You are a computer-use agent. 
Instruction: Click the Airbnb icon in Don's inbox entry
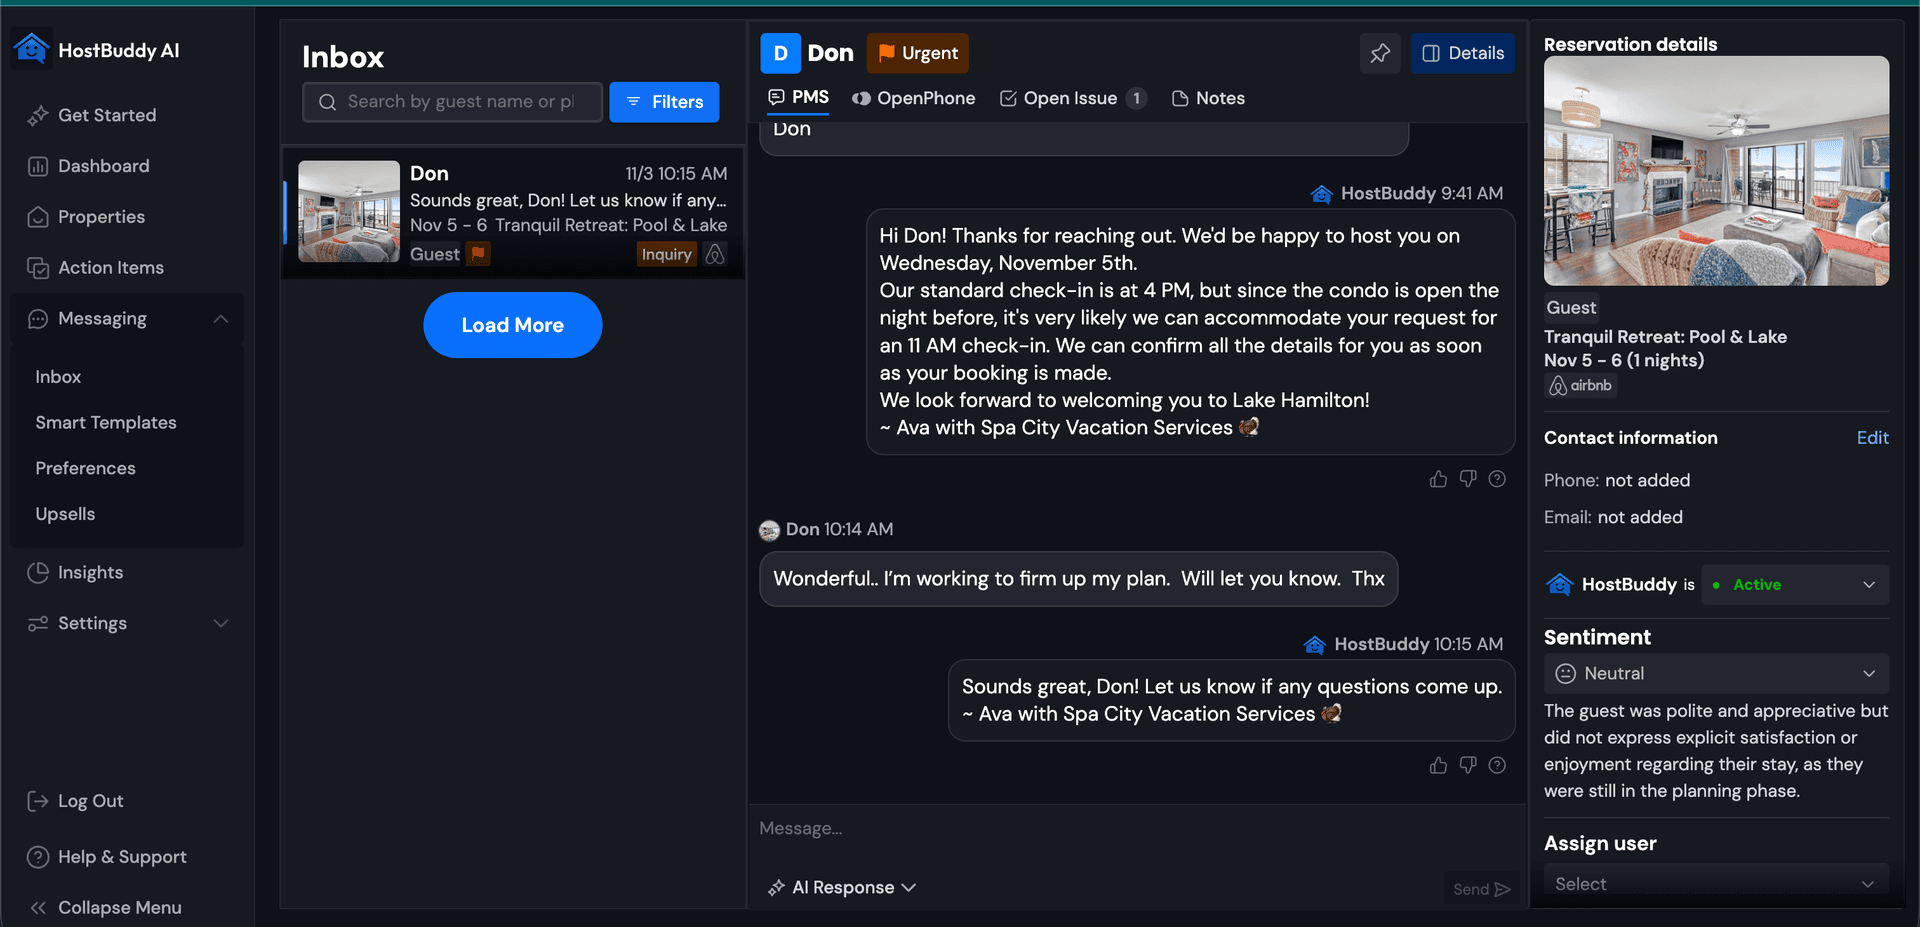(714, 255)
